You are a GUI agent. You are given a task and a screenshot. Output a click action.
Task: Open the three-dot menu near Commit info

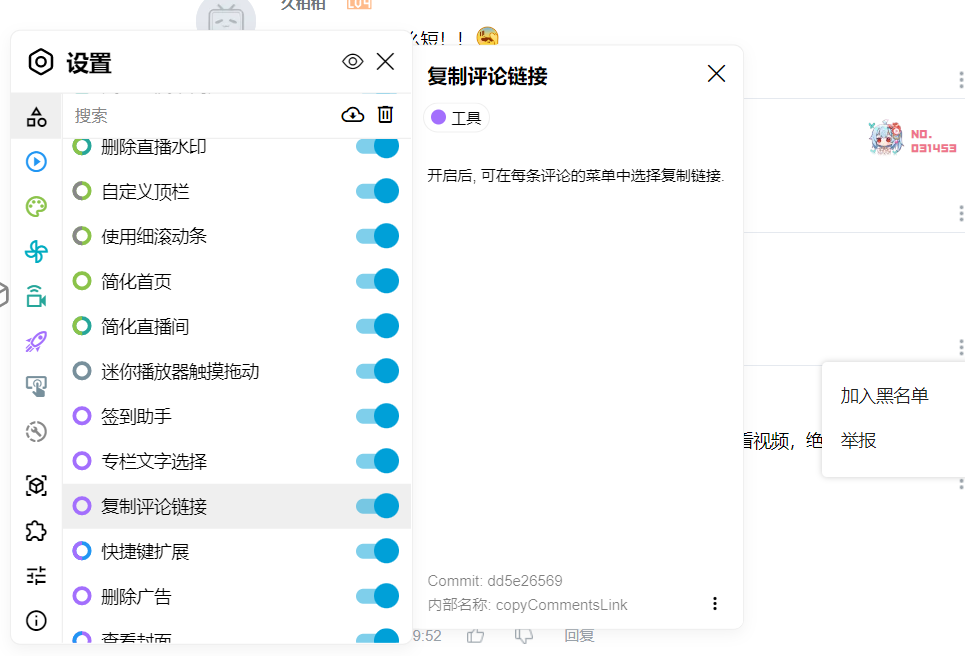pos(715,603)
